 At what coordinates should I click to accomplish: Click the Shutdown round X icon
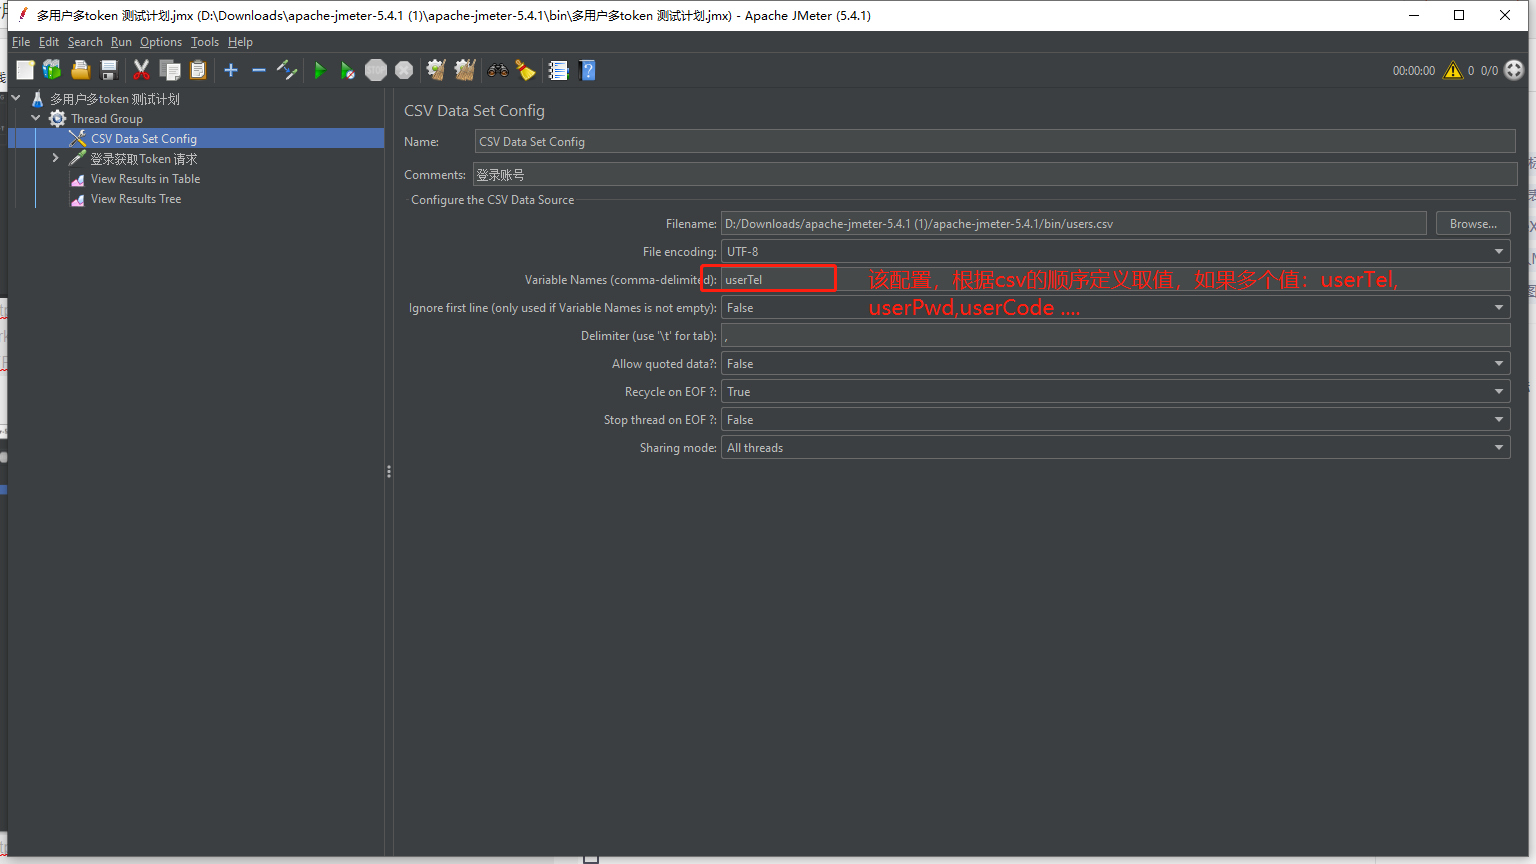pyautogui.click(x=404, y=70)
